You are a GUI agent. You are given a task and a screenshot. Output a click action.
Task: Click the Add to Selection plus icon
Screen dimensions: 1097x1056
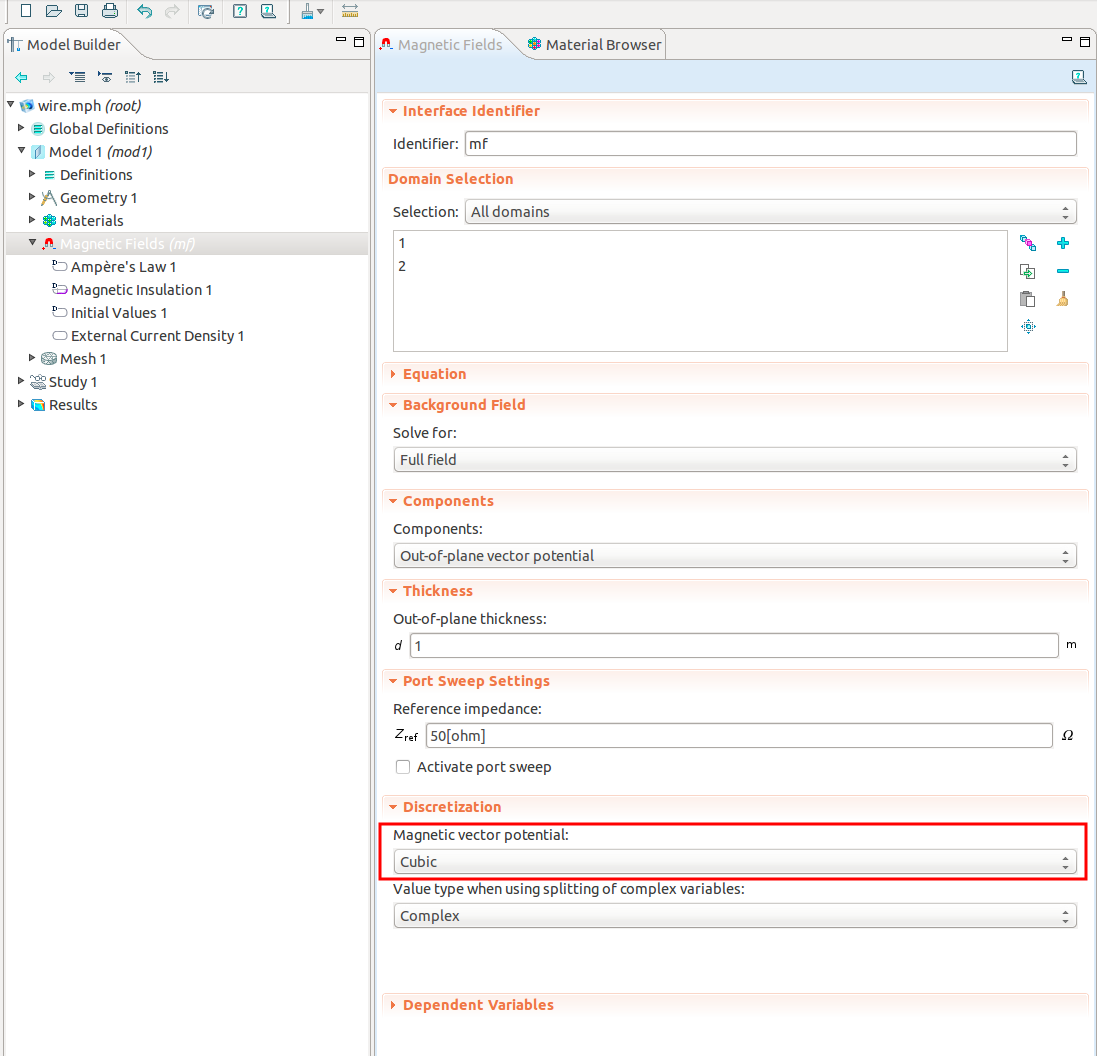point(1063,243)
